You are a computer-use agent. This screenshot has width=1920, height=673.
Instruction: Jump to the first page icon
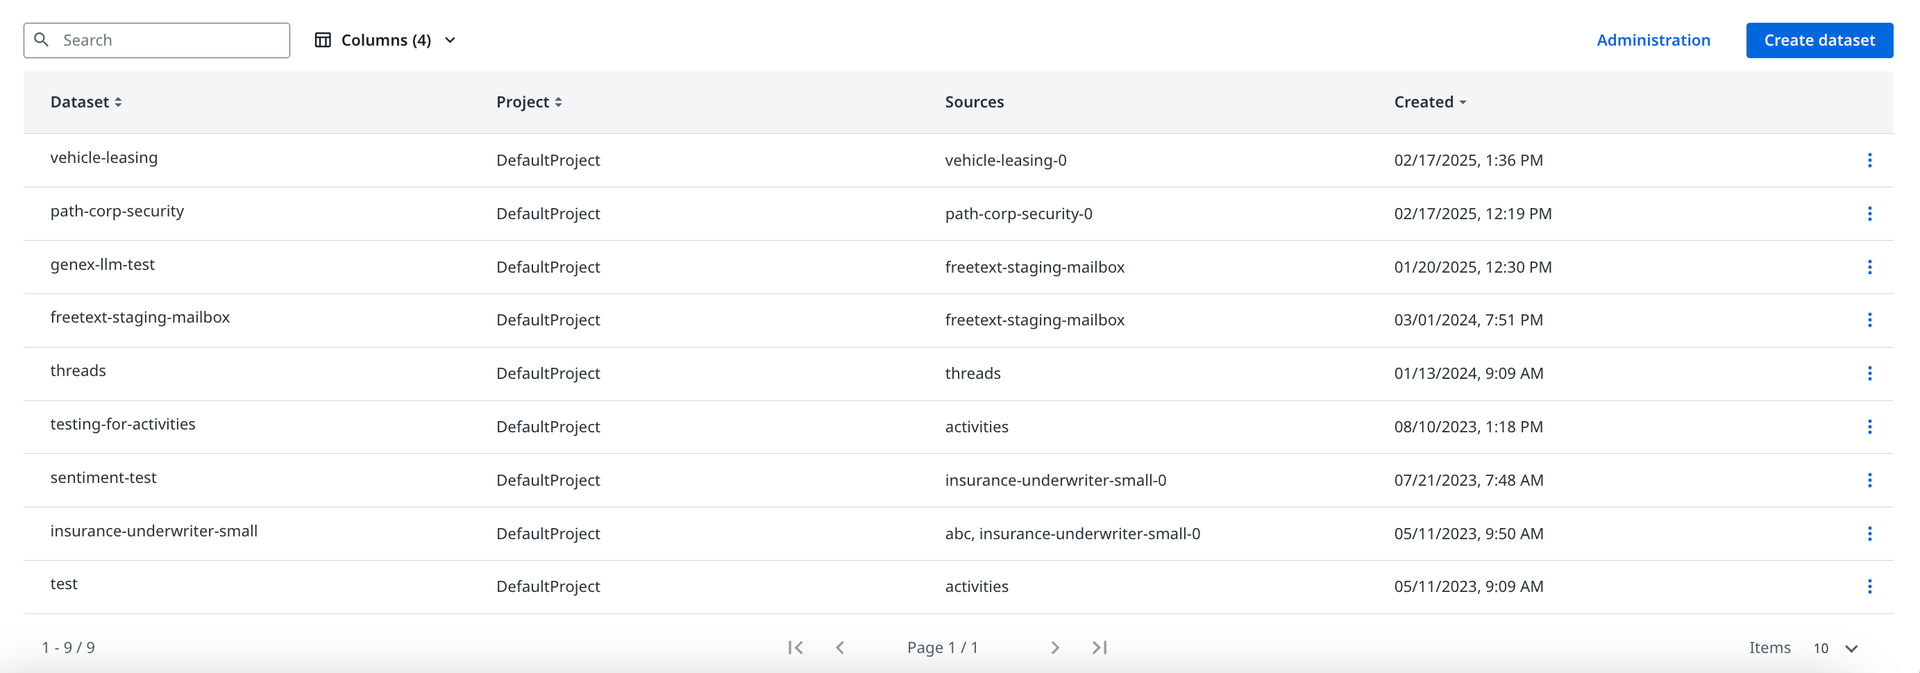click(796, 648)
